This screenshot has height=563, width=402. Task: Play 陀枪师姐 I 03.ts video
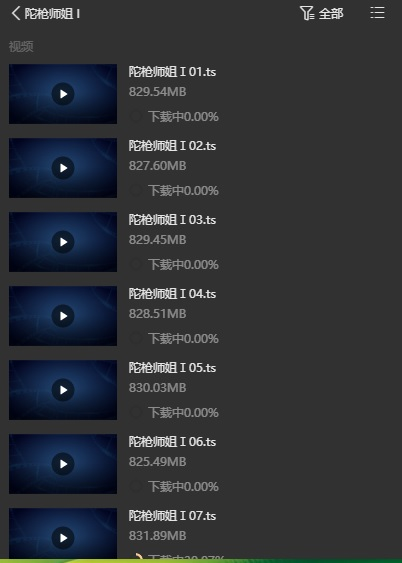coord(63,242)
